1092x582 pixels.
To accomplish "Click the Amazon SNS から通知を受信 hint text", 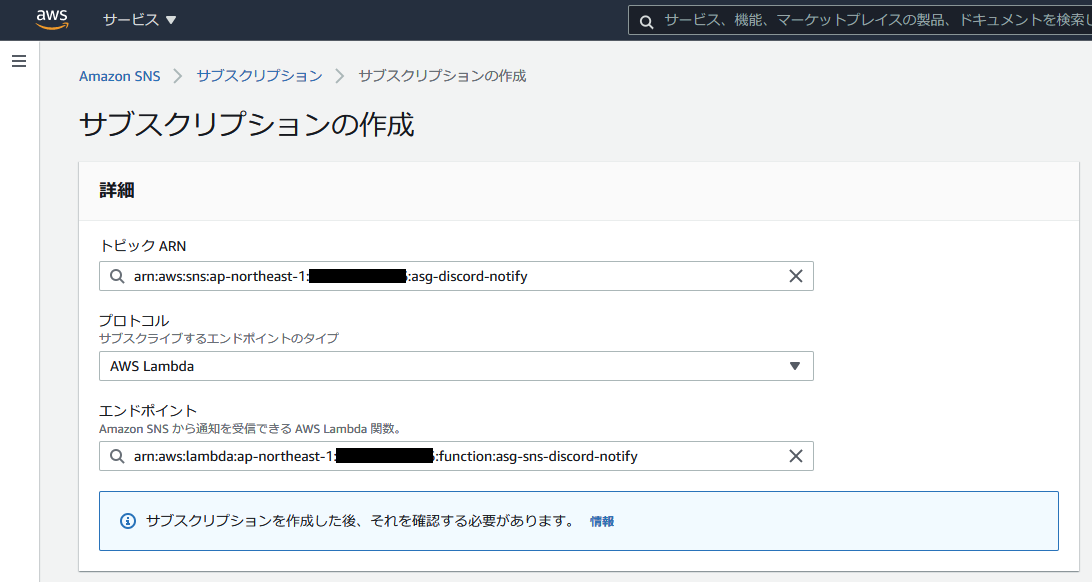I will pyautogui.click(x=251, y=429).
